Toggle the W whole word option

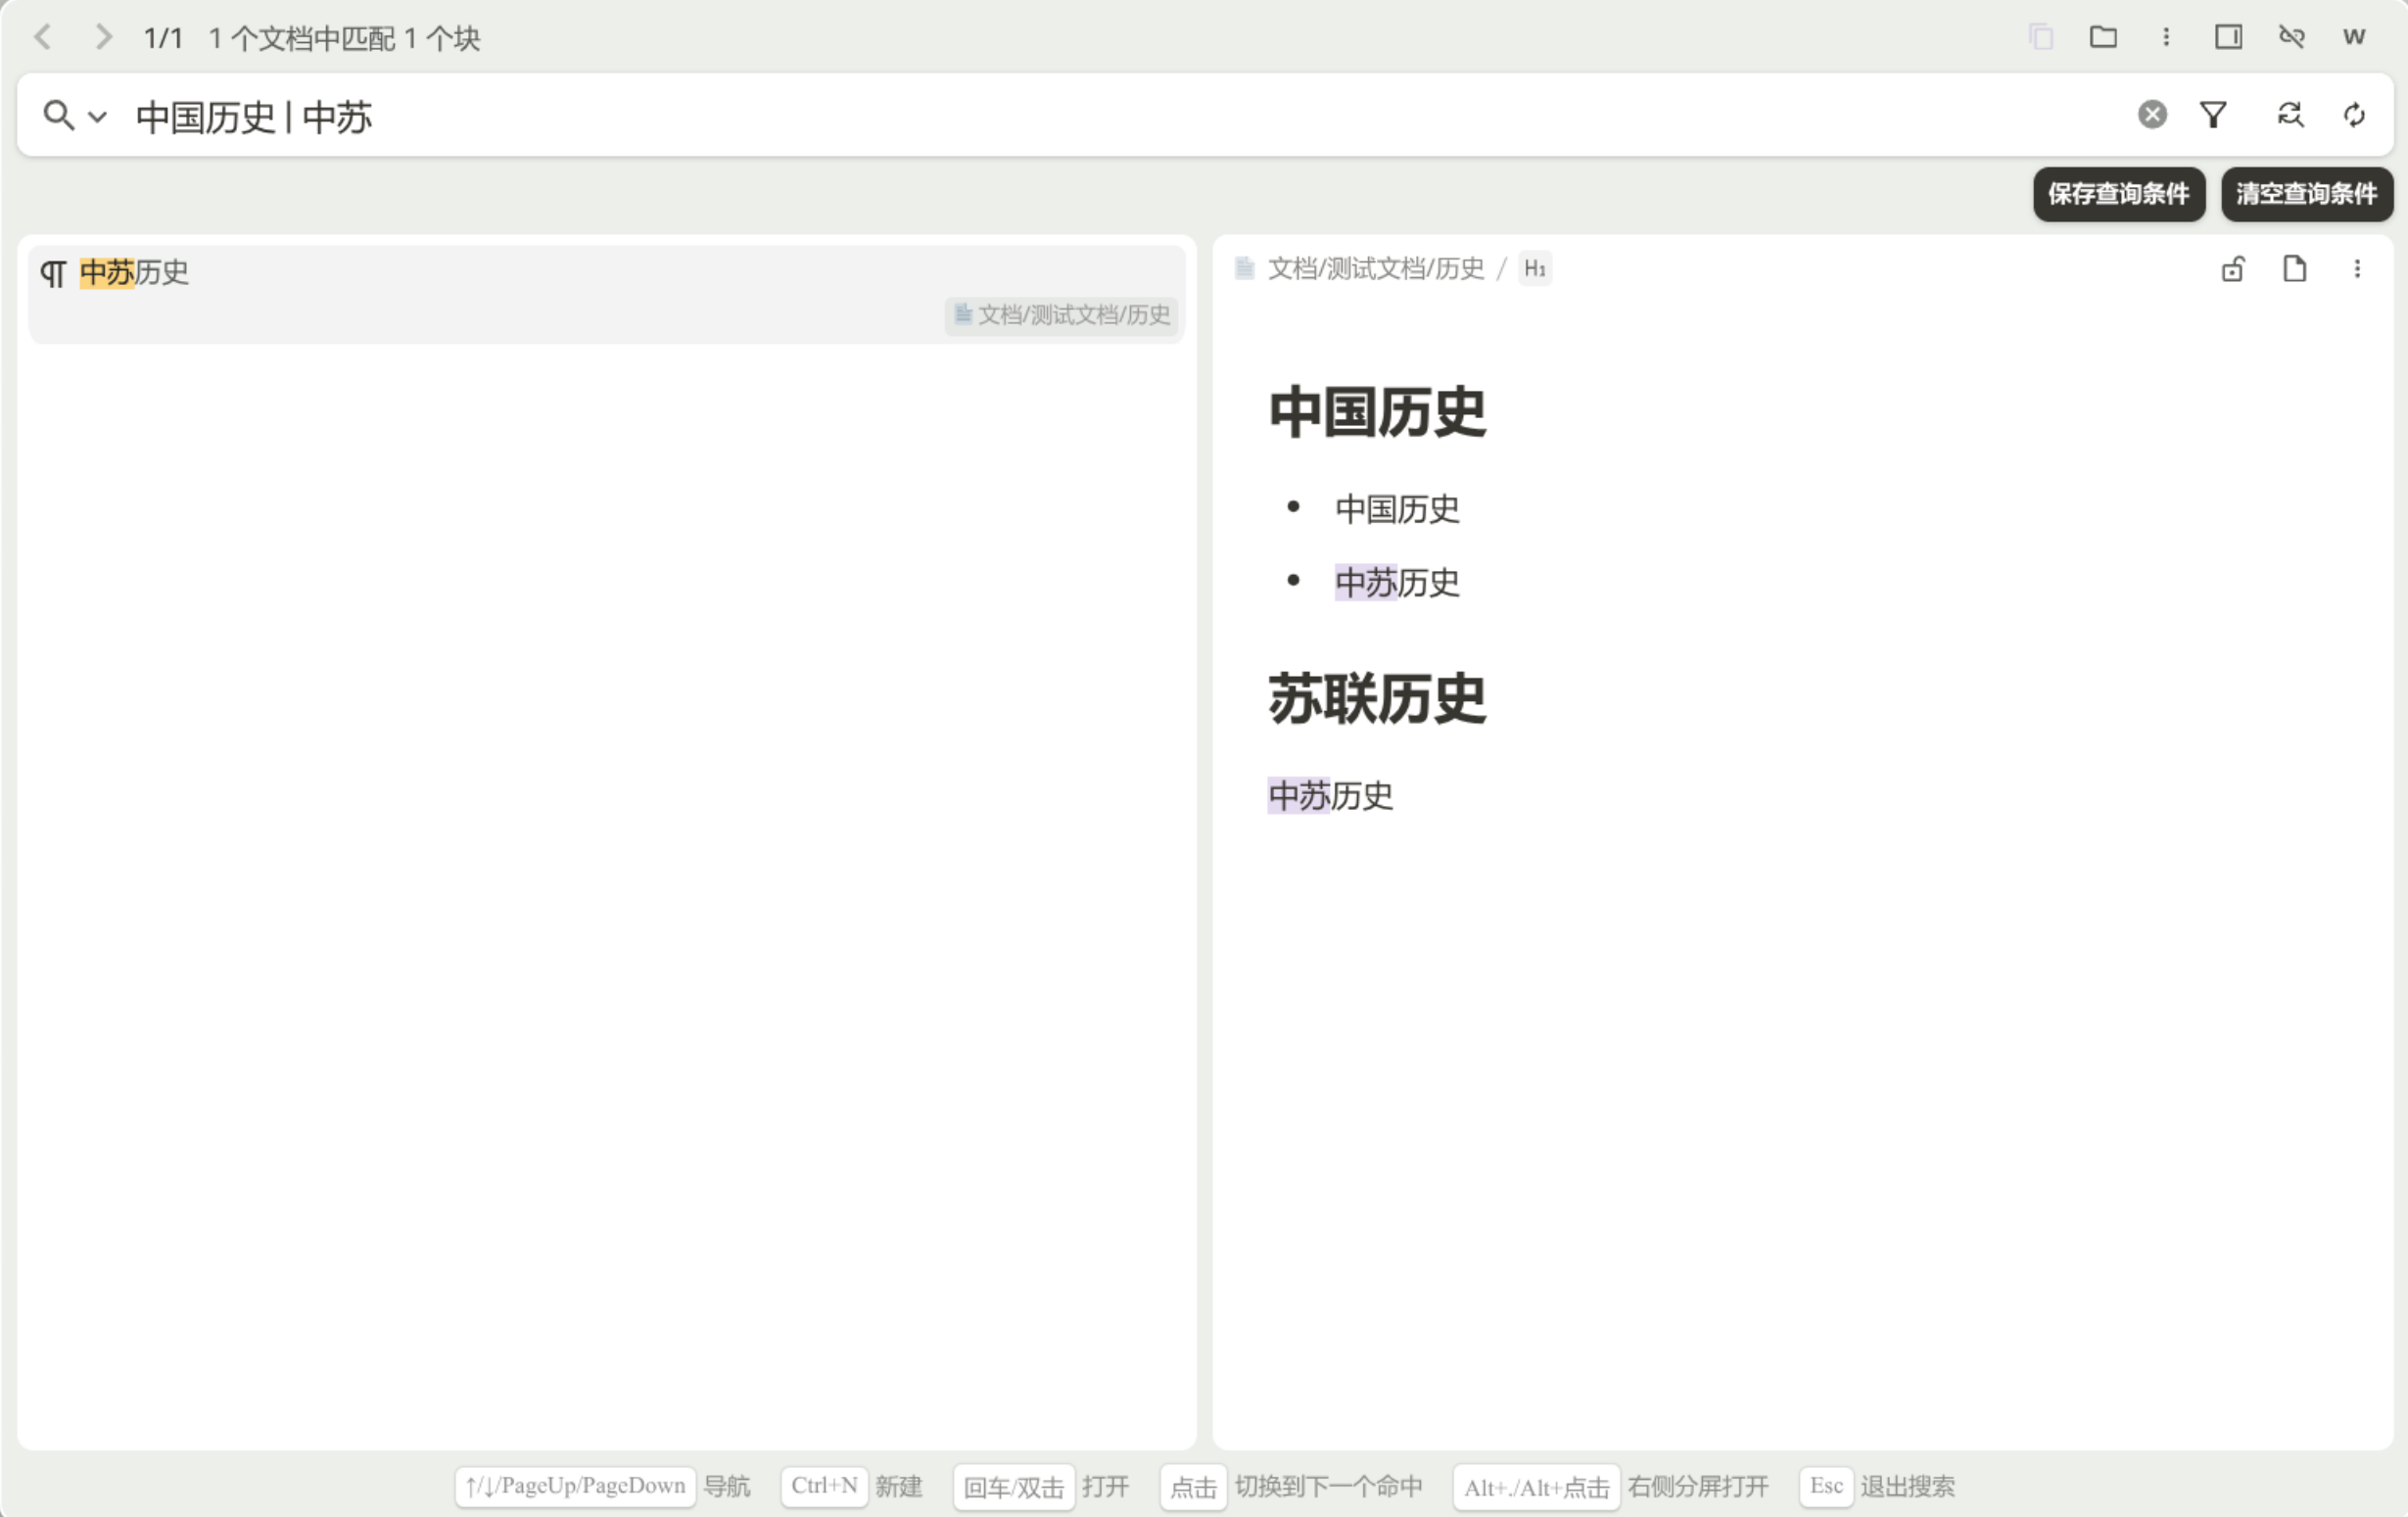click(2353, 38)
